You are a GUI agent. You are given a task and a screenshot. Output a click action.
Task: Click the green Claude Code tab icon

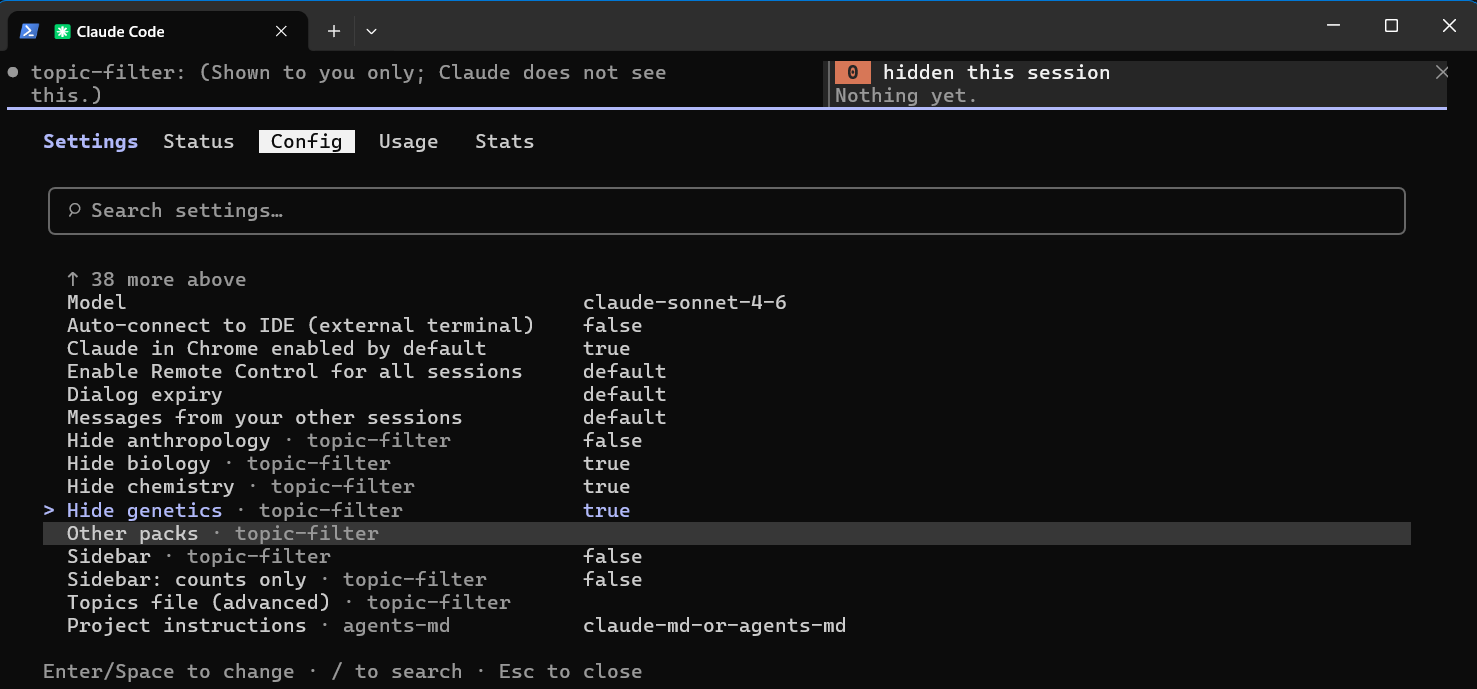click(x=62, y=31)
